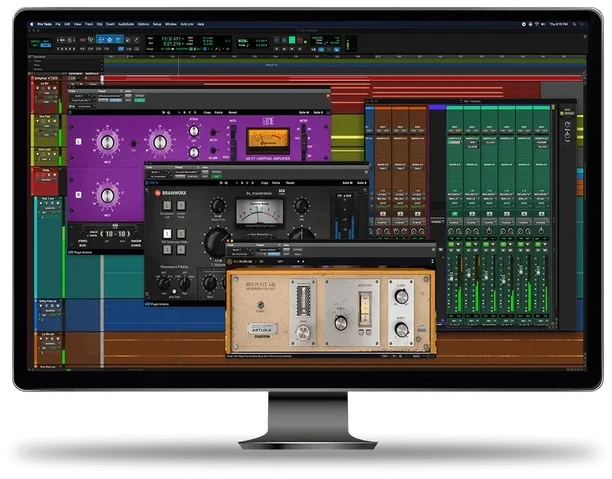612x479 pixels.
Task: Open the group dropdown on first green mixer channel
Action: [455, 222]
